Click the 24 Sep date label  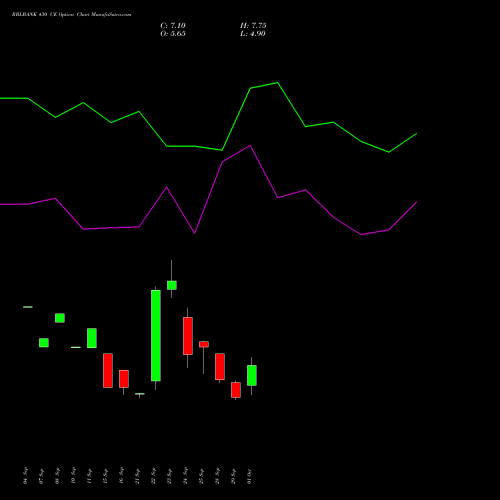tap(186, 476)
